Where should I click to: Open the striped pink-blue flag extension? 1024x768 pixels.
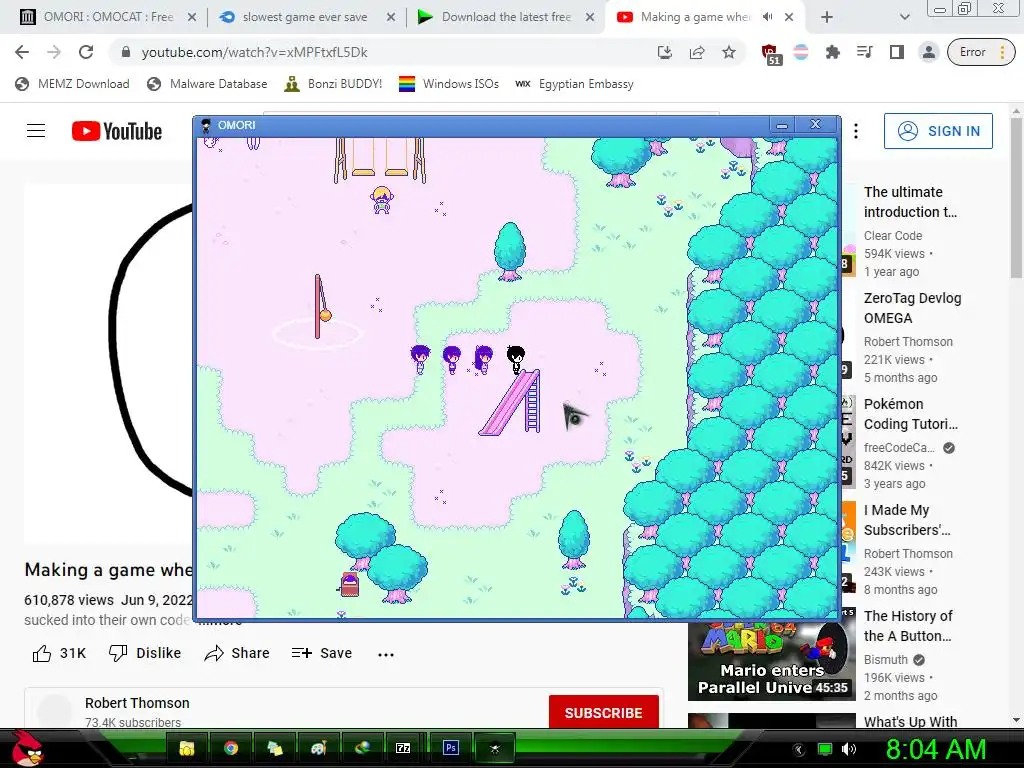coord(801,52)
